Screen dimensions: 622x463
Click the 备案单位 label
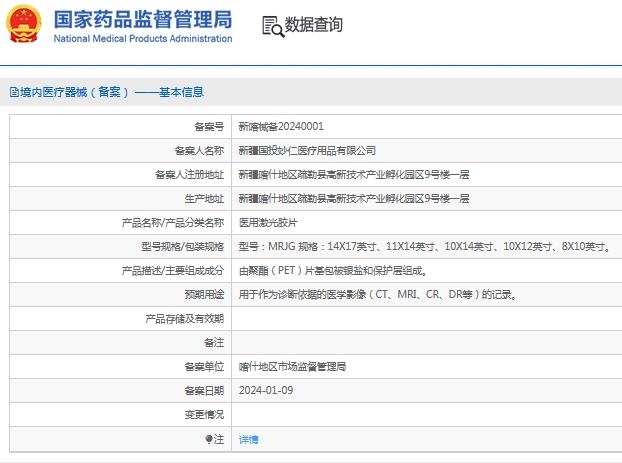tap(204, 367)
